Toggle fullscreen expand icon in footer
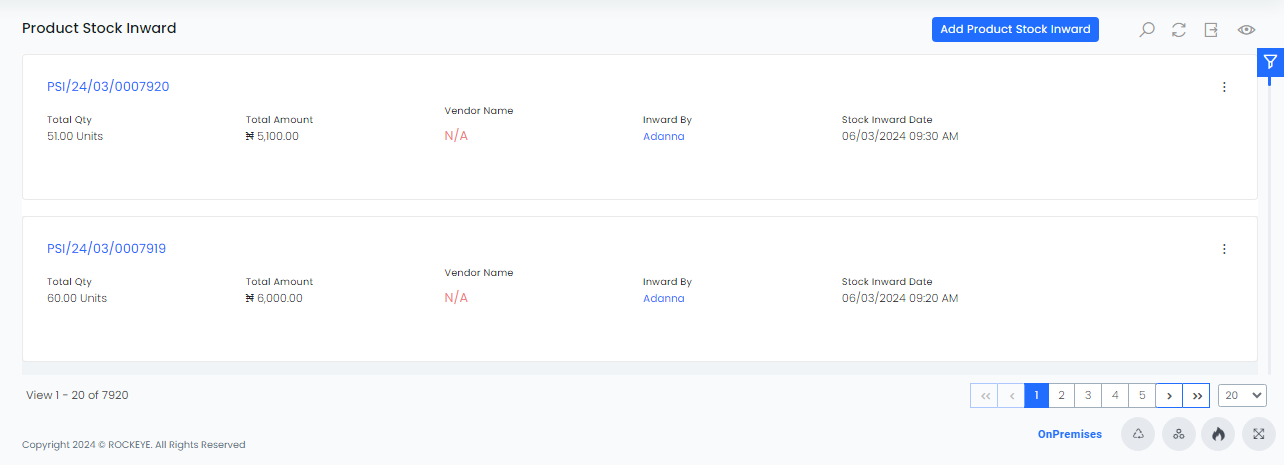The height and width of the screenshot is (465, 1284). pyautogui.click(x=1259, y=434)
